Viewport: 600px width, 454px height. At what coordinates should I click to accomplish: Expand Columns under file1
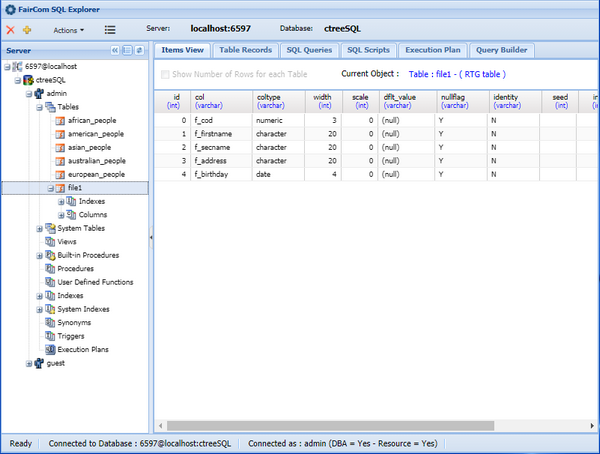[x=61, y=215]
